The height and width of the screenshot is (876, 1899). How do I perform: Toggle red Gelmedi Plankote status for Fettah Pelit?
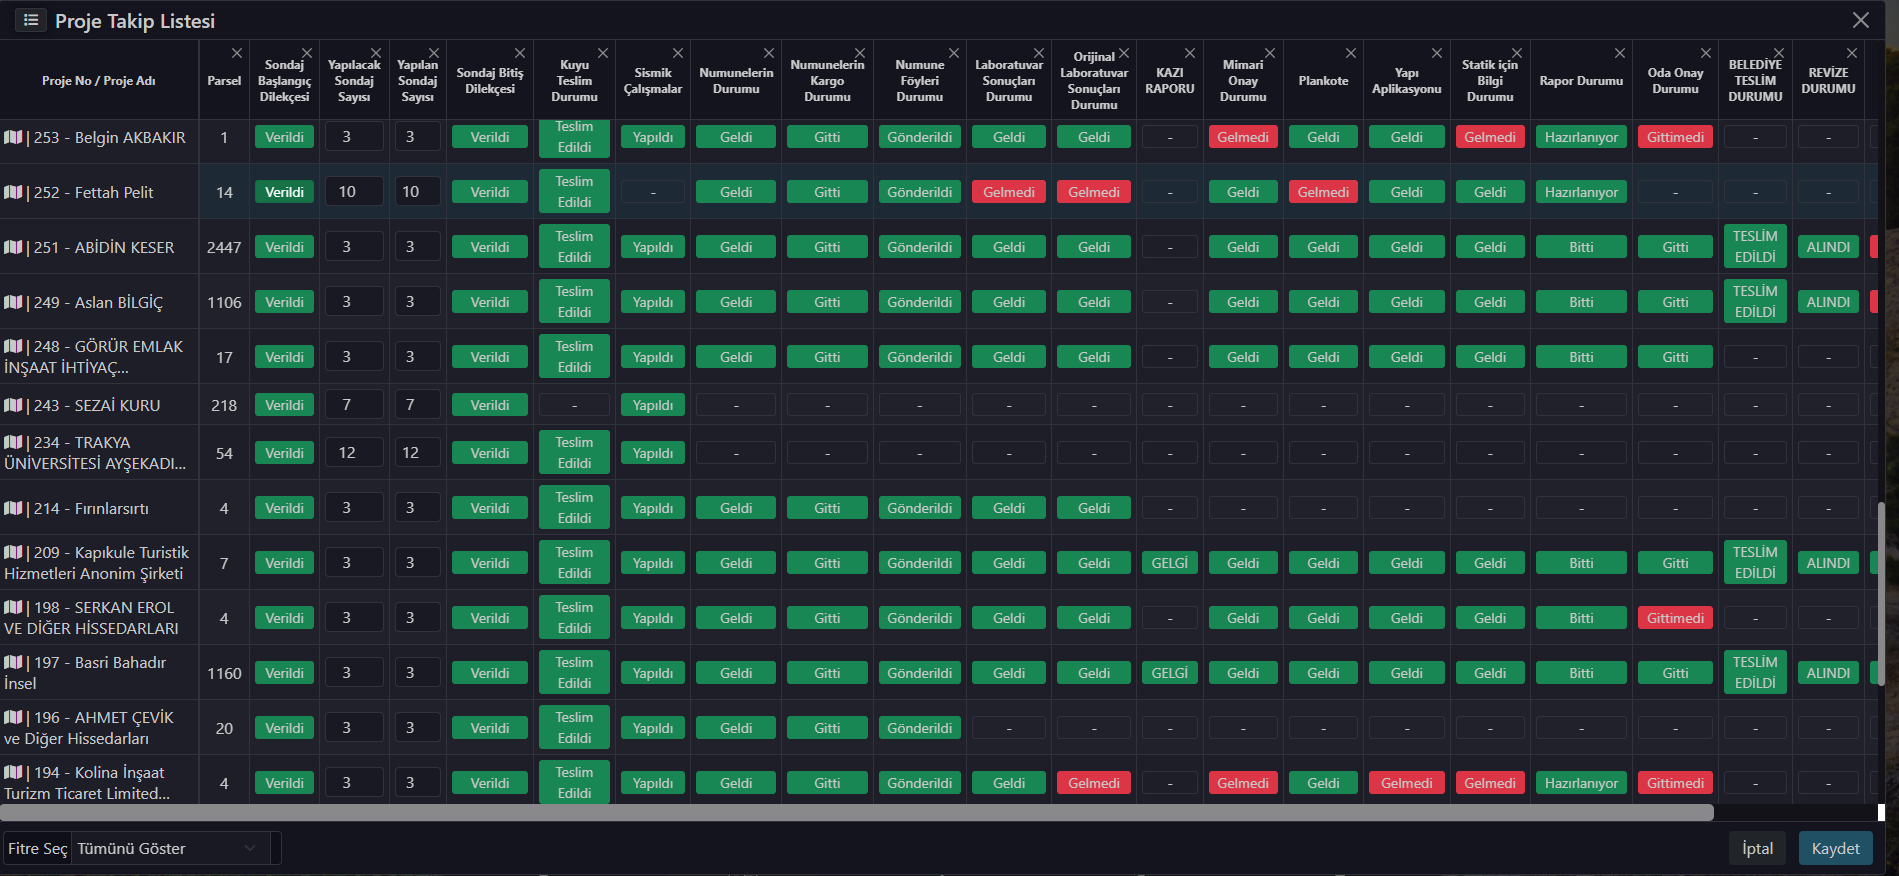[1323, 192]
